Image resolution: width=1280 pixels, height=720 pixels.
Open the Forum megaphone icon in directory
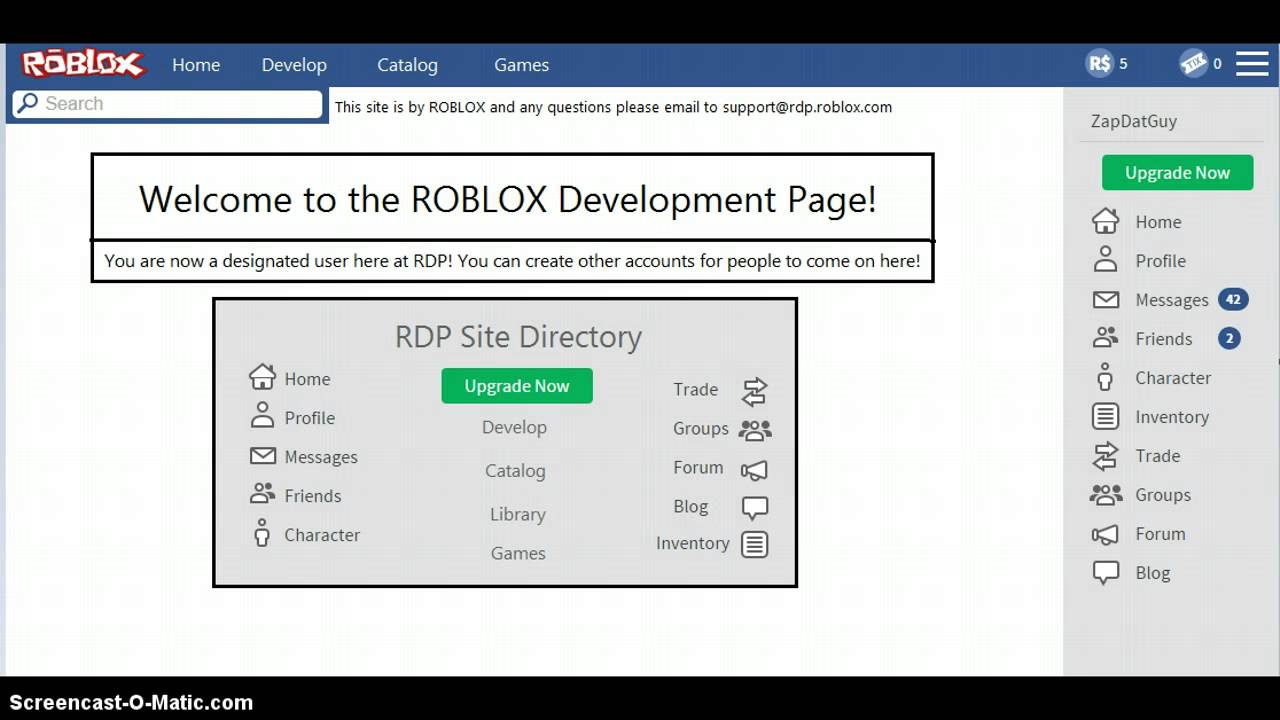pos(755,469)
